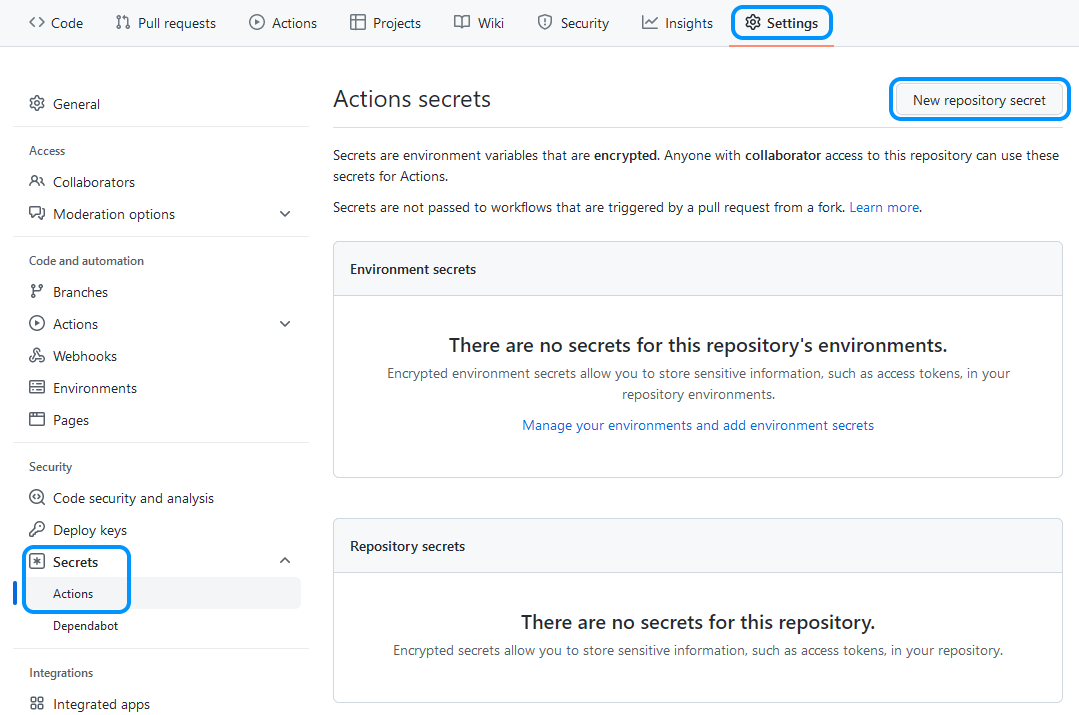Click the Code and automation section label
The image size is (1079, 715).
click(86, 261)
